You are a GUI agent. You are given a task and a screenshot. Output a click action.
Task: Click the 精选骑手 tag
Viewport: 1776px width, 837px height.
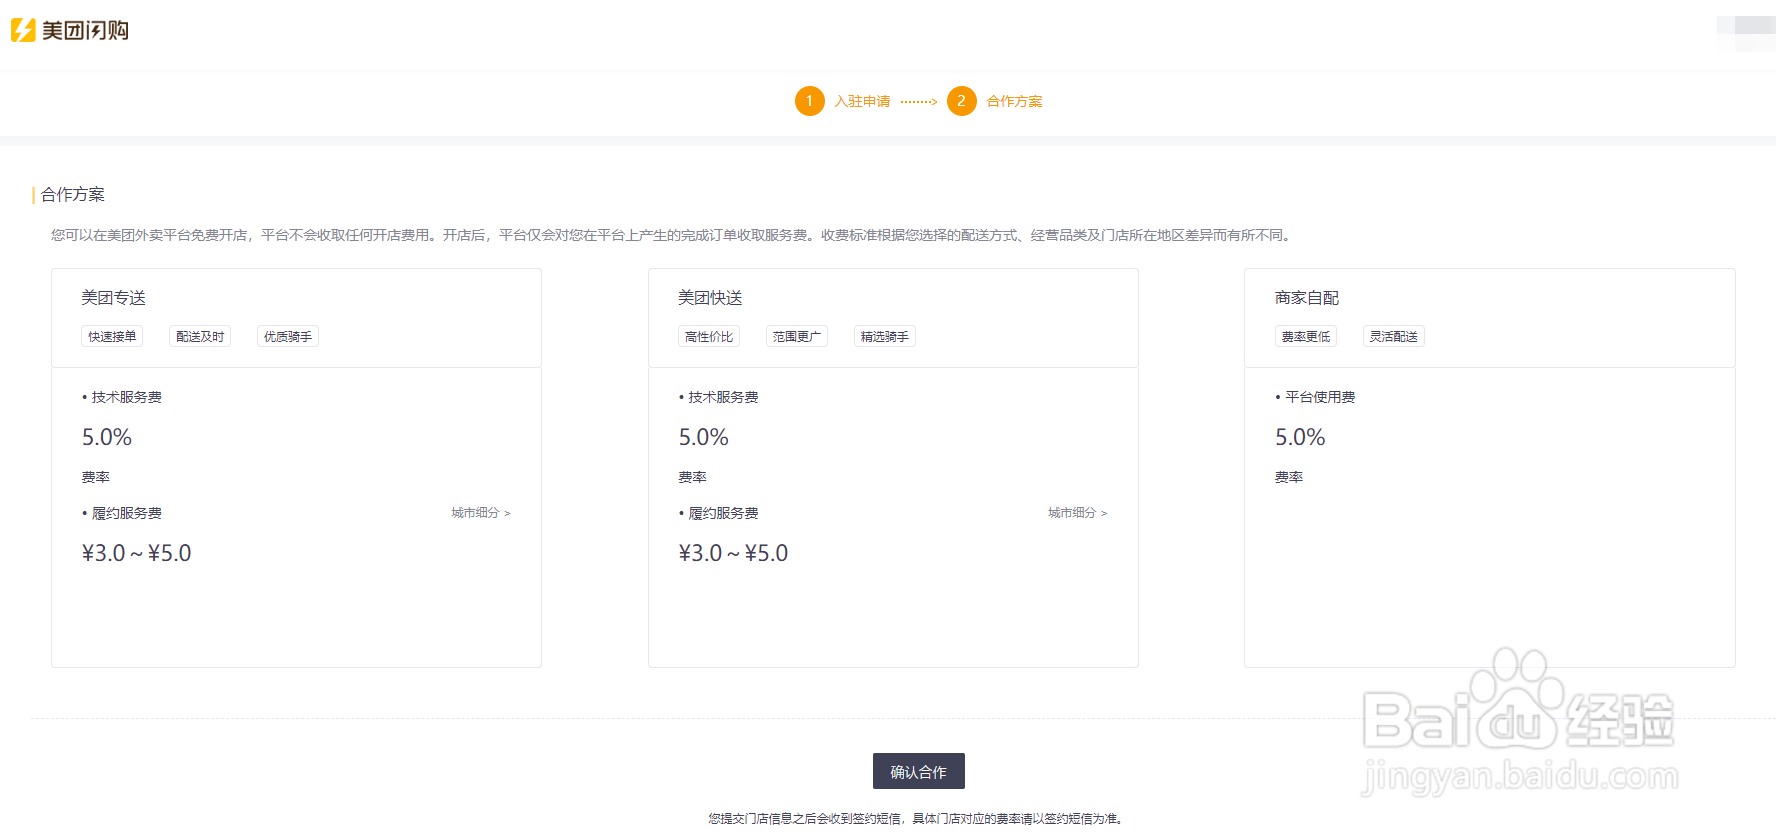click(x=885, y=337)
